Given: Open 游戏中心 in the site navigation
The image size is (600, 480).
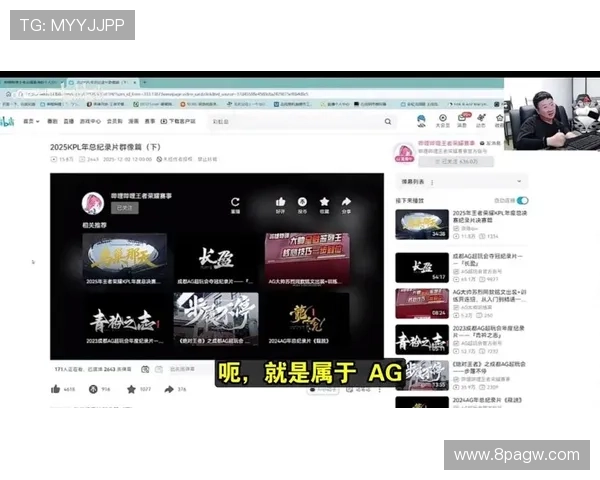Looking at the screenshot, I should (90, 121).
